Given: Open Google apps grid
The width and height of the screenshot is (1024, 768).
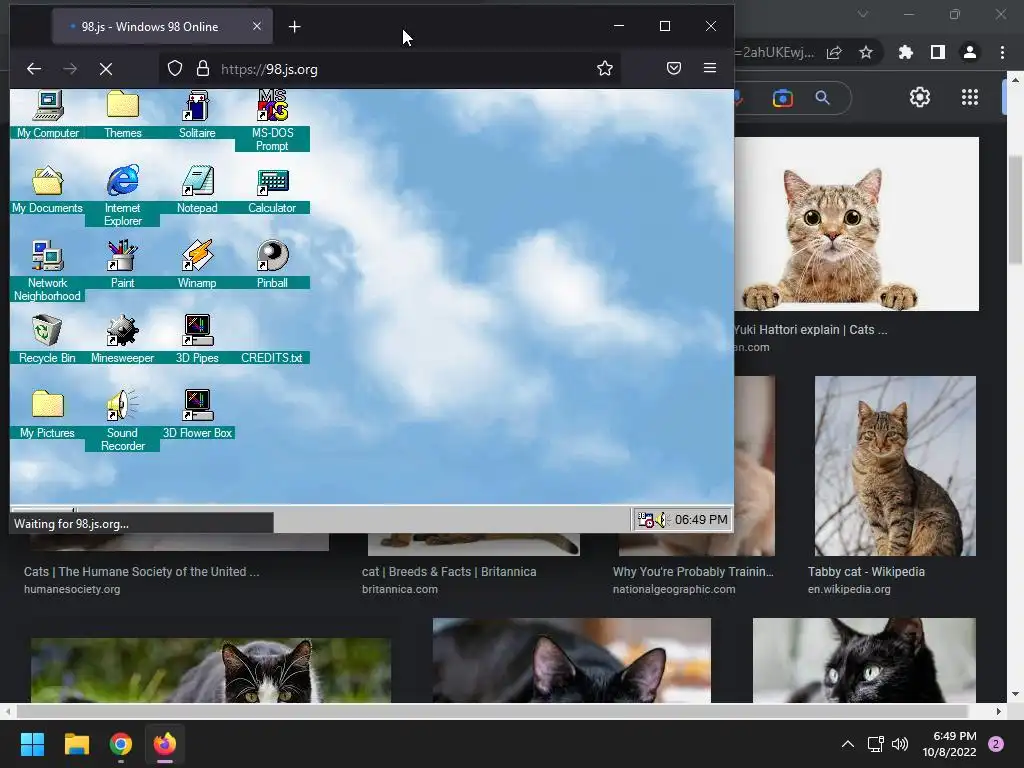Looking at the screenshot, I should pyautogui.click(x=970, y=97).
